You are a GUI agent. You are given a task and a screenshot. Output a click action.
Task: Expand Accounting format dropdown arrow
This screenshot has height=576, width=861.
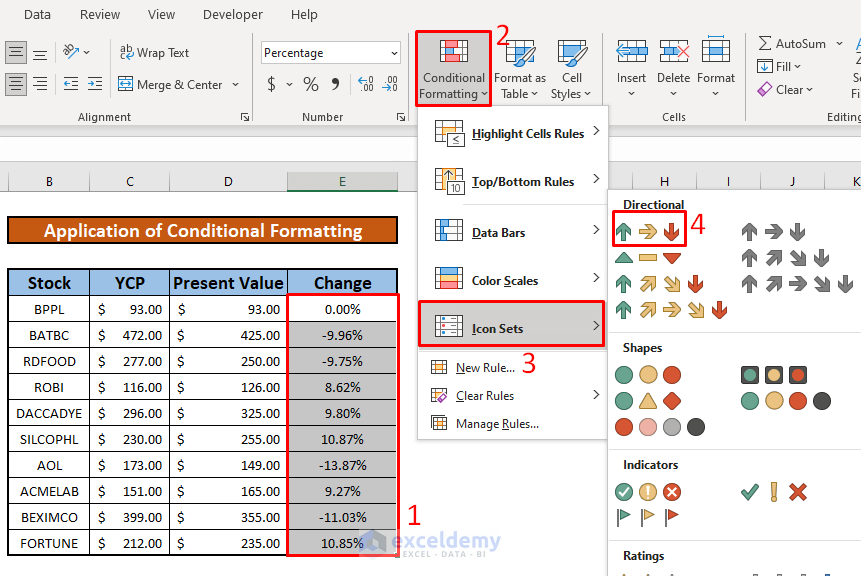(289, 85)
